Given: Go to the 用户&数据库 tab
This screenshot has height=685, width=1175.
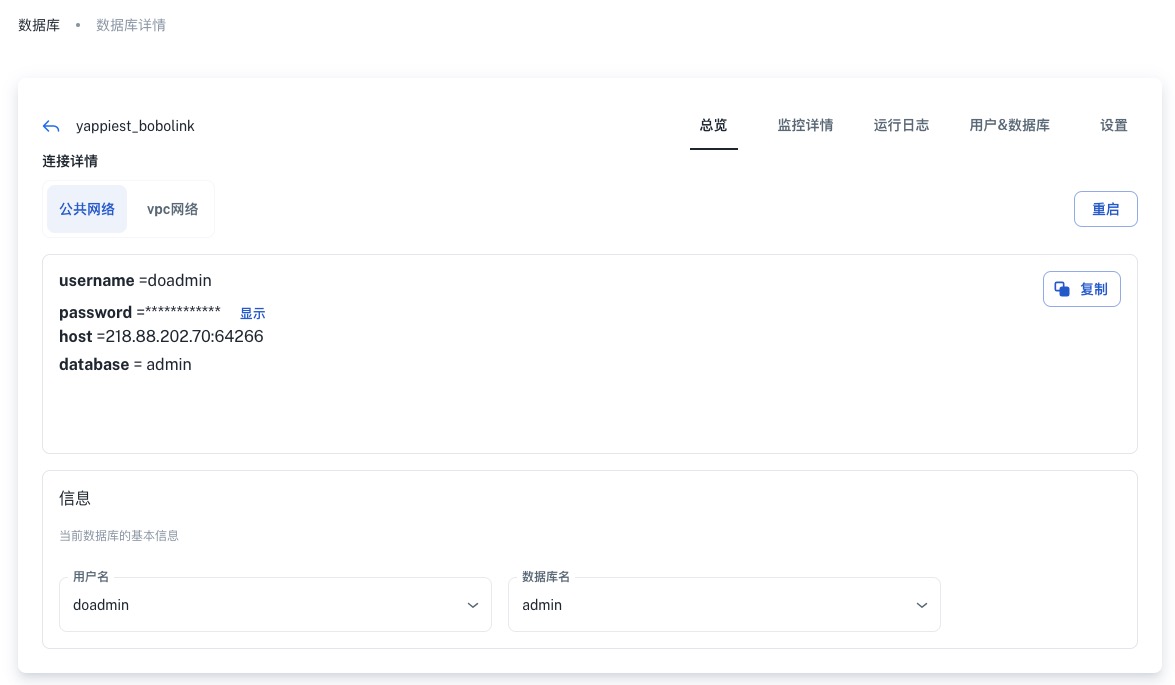Looking at the screenshot, I should [1009, 126].
